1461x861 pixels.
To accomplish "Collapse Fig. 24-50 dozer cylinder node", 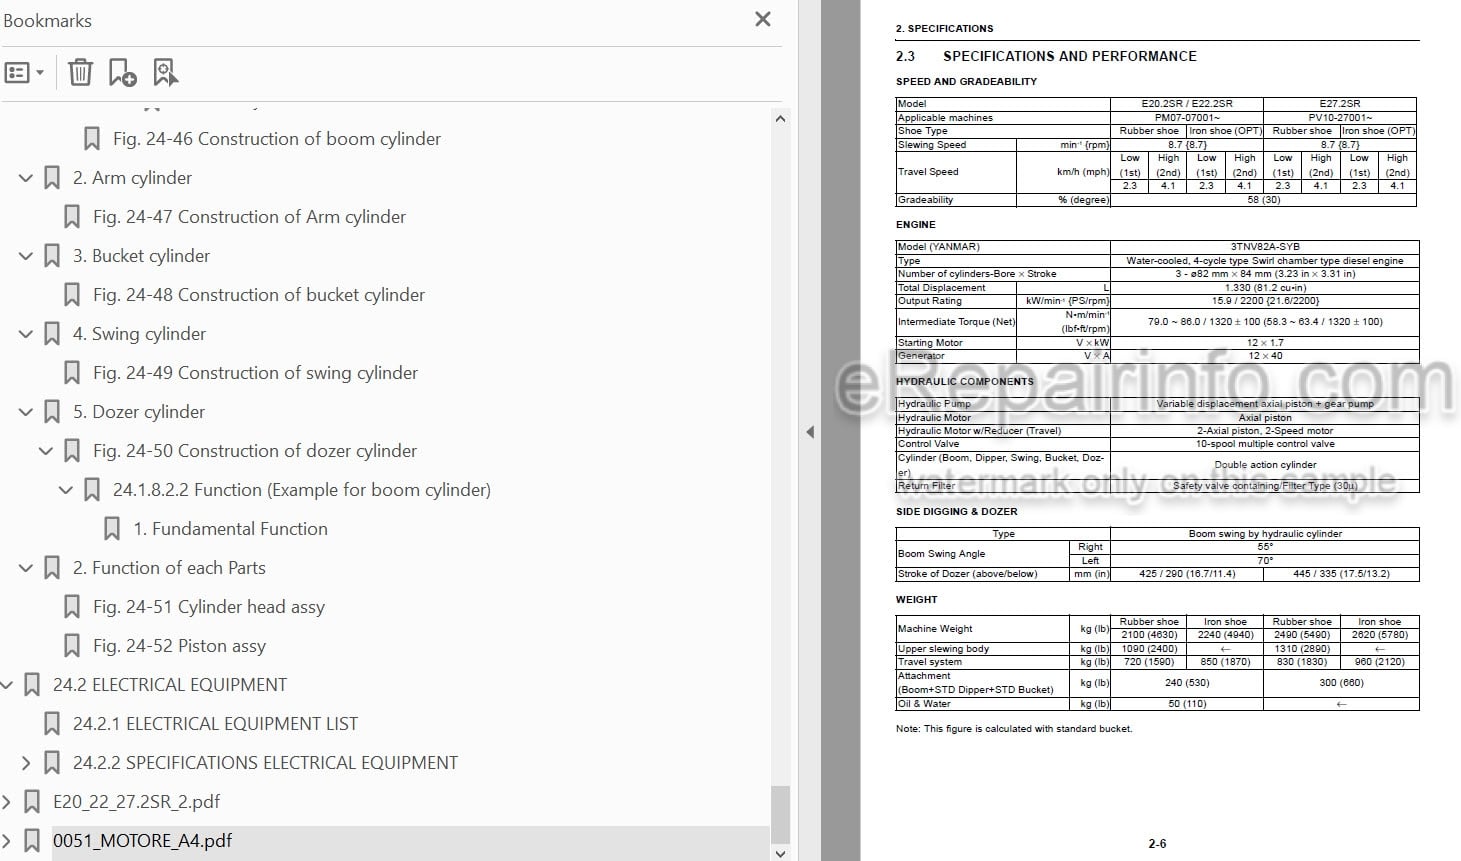I will click(46, 451).
